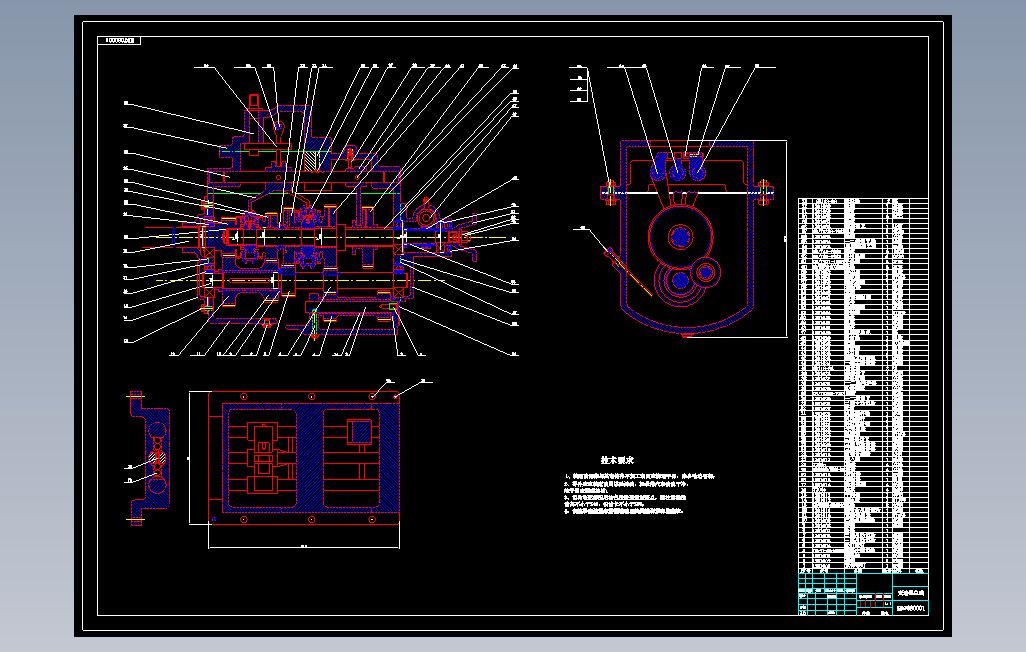Click the shift fork detail view at left

pyautogui.click(x=149, y=458)
